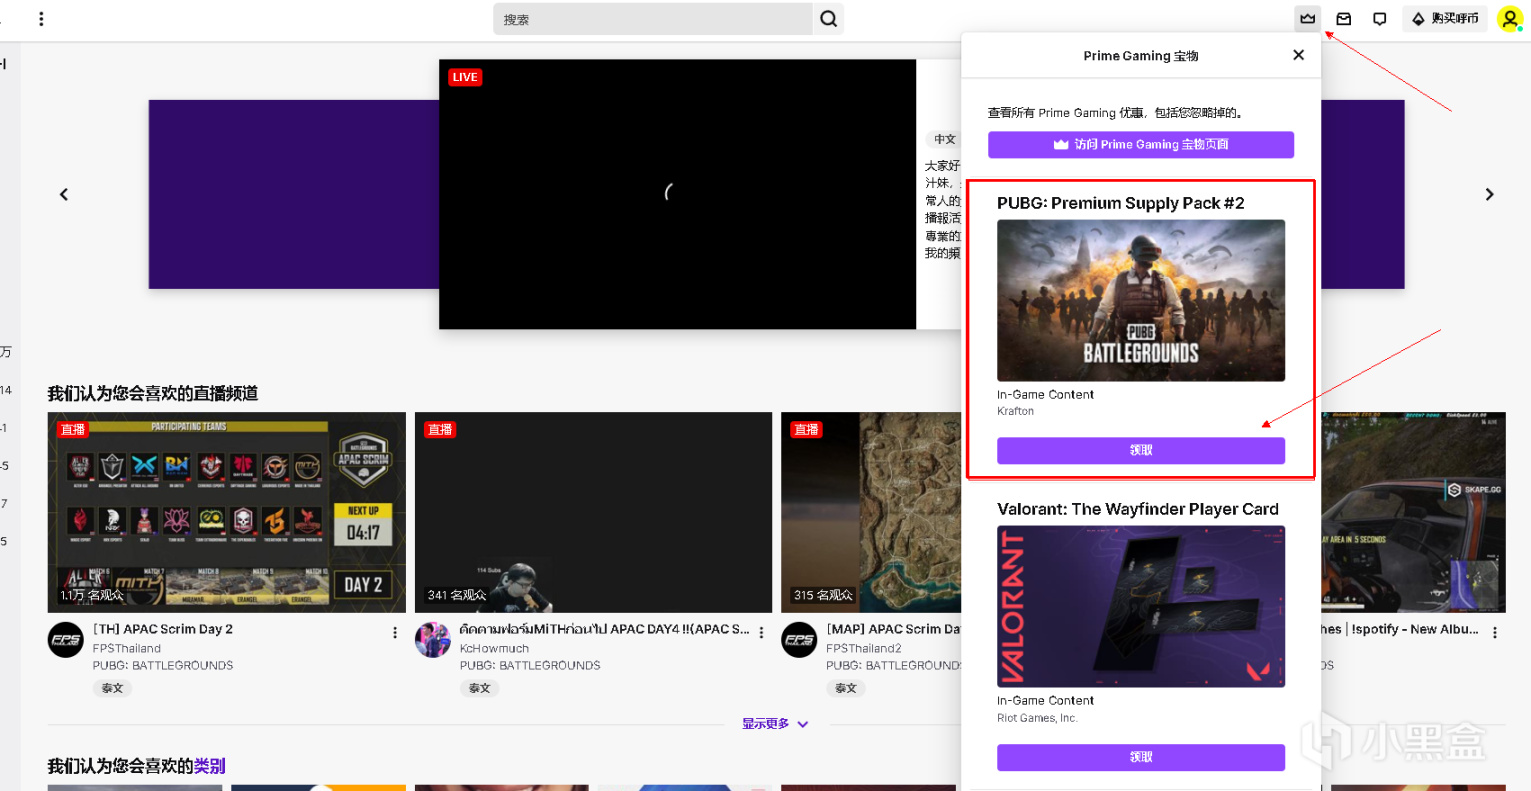Click Riot Games, Inc. publisher text
The image size is (1531, 791).
[x=1037, y=718]
